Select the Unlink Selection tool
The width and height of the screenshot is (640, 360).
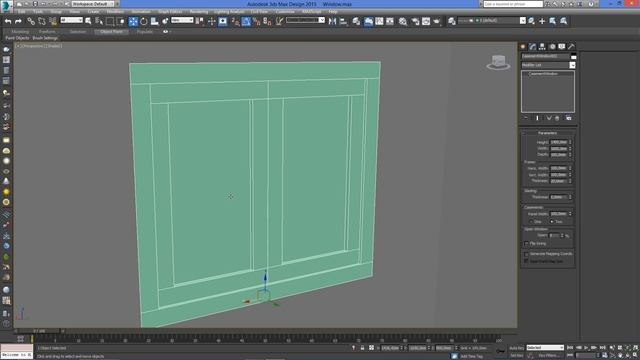(42, 21)
